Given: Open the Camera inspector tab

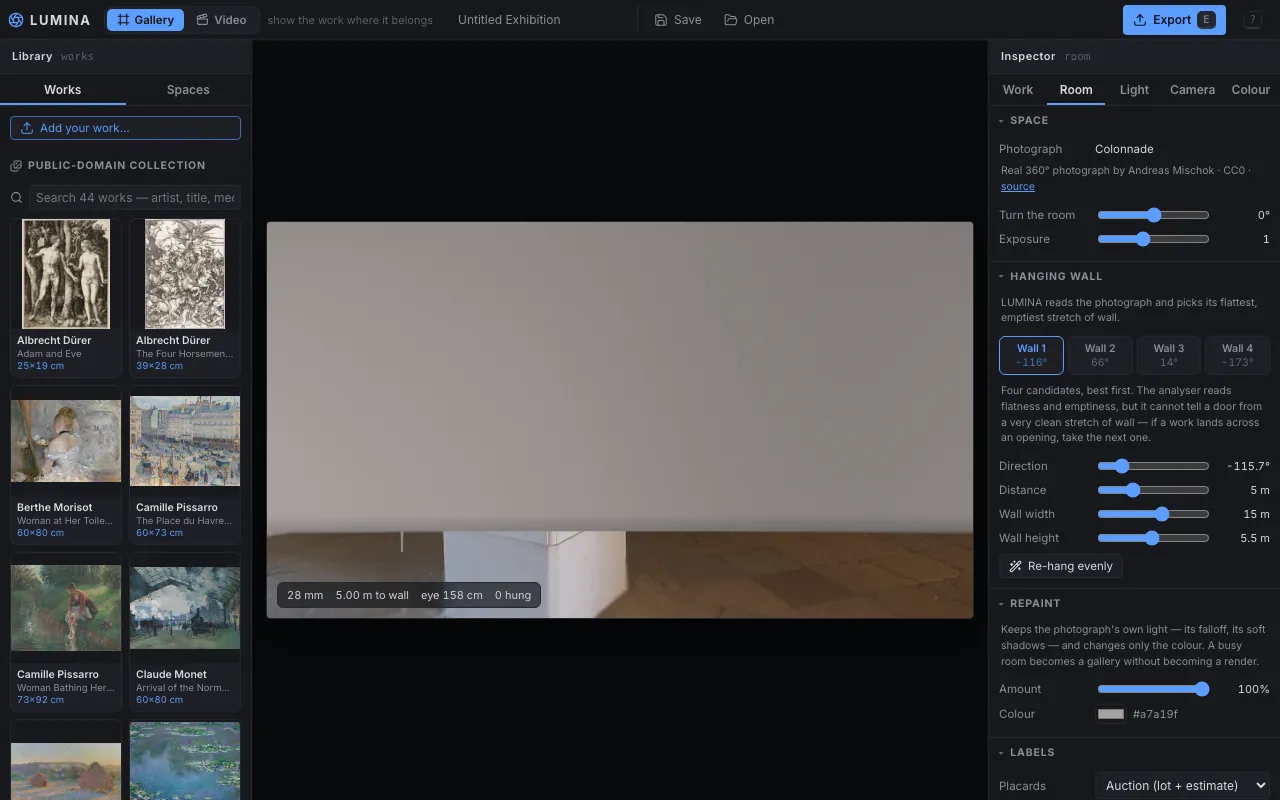Looking at the screenshot, I should [1192, 90].
